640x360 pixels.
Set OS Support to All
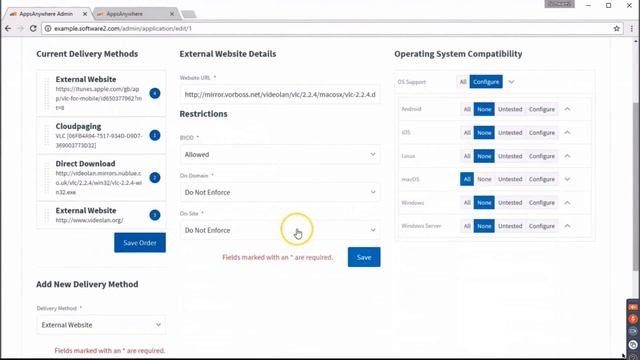(463, 82)
